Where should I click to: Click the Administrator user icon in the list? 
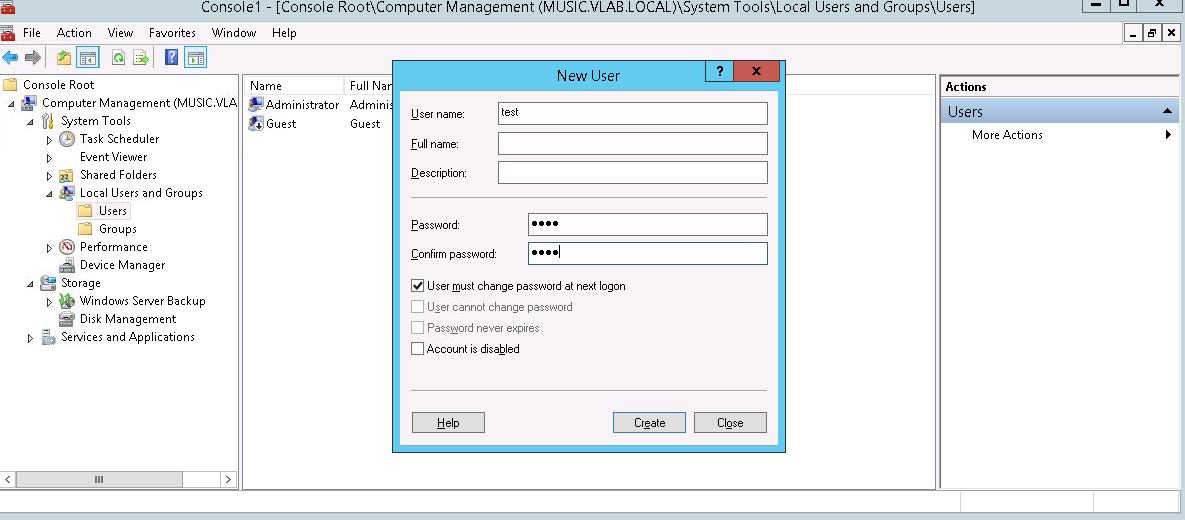click(255, 104)
